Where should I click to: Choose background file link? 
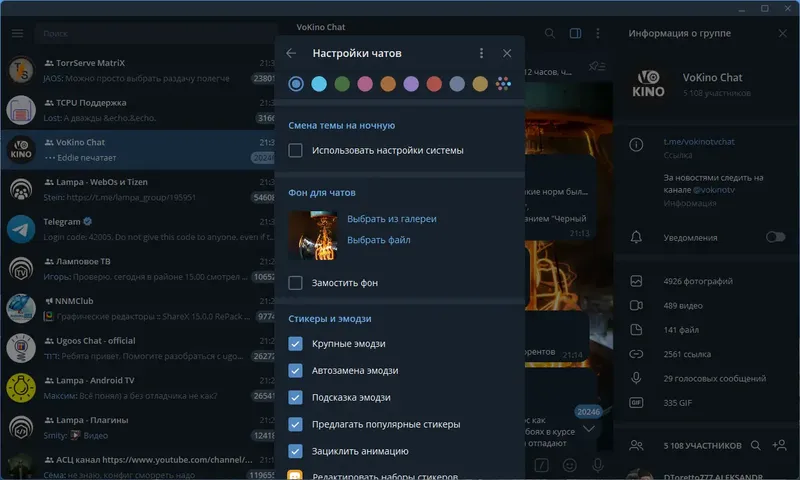click(379, 240)
